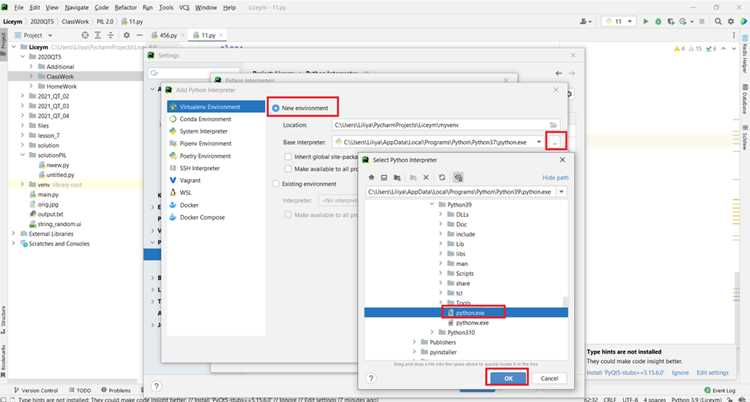Click folder icon in Location field
750x402 pixels.
(x=553, y=125)
